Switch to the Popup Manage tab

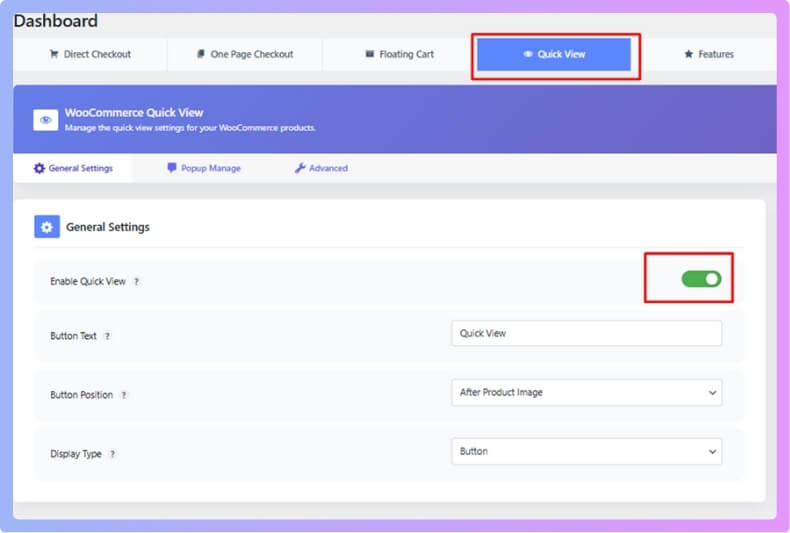[x=204, y=168]
